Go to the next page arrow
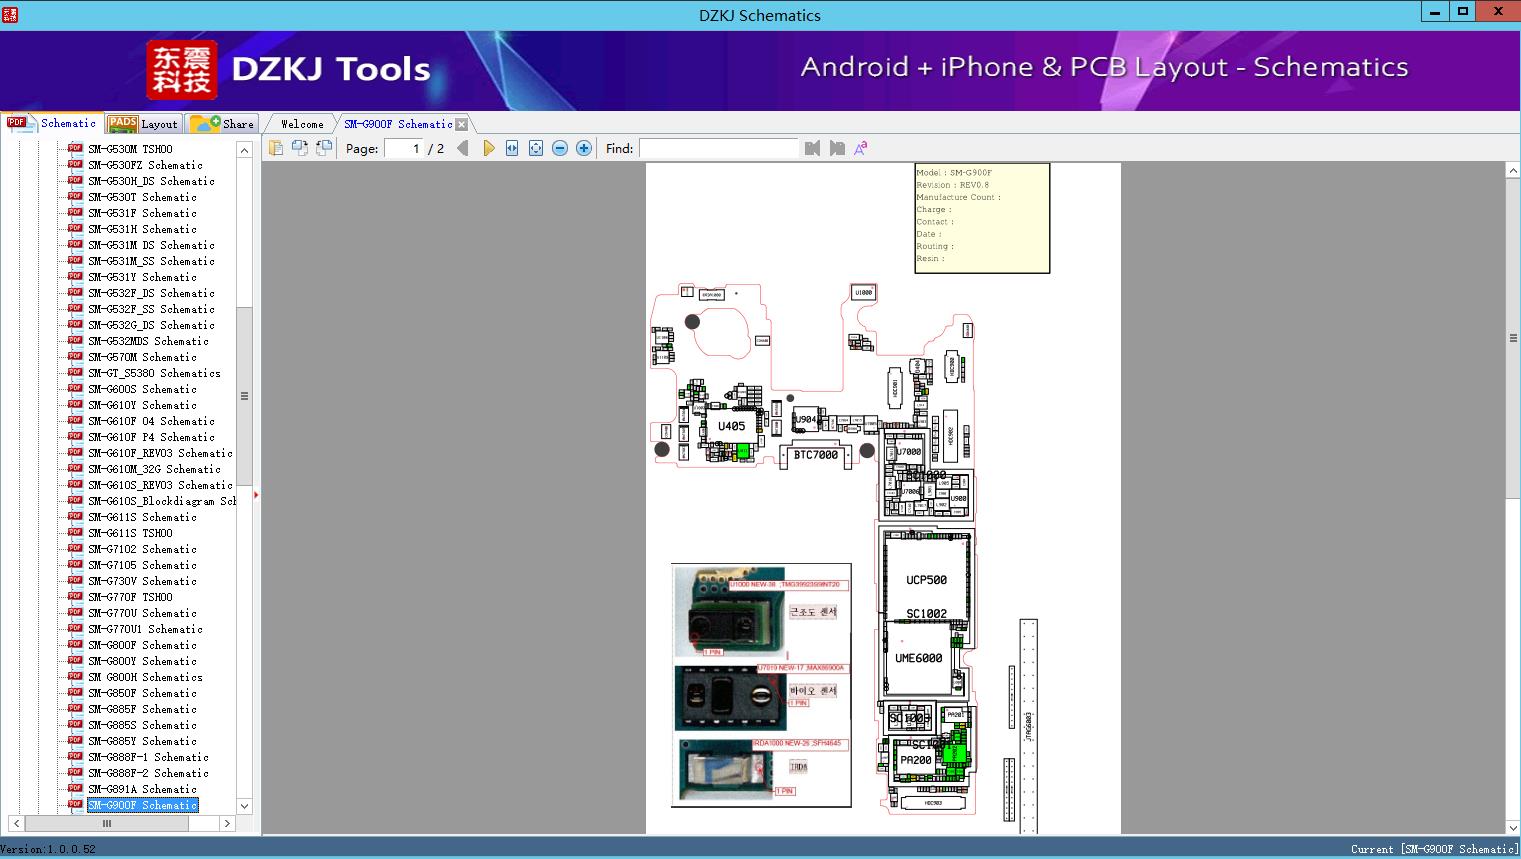 click(x=488, y=148)
